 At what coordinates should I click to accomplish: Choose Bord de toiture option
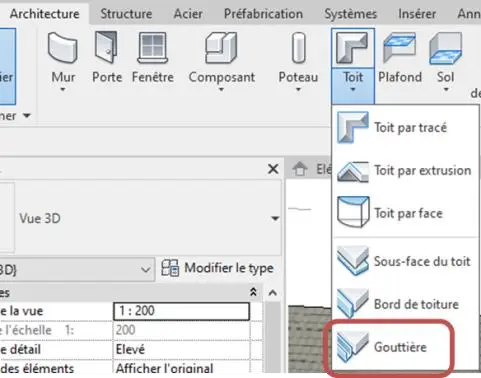pyautogui.click(x=405, y=304)
